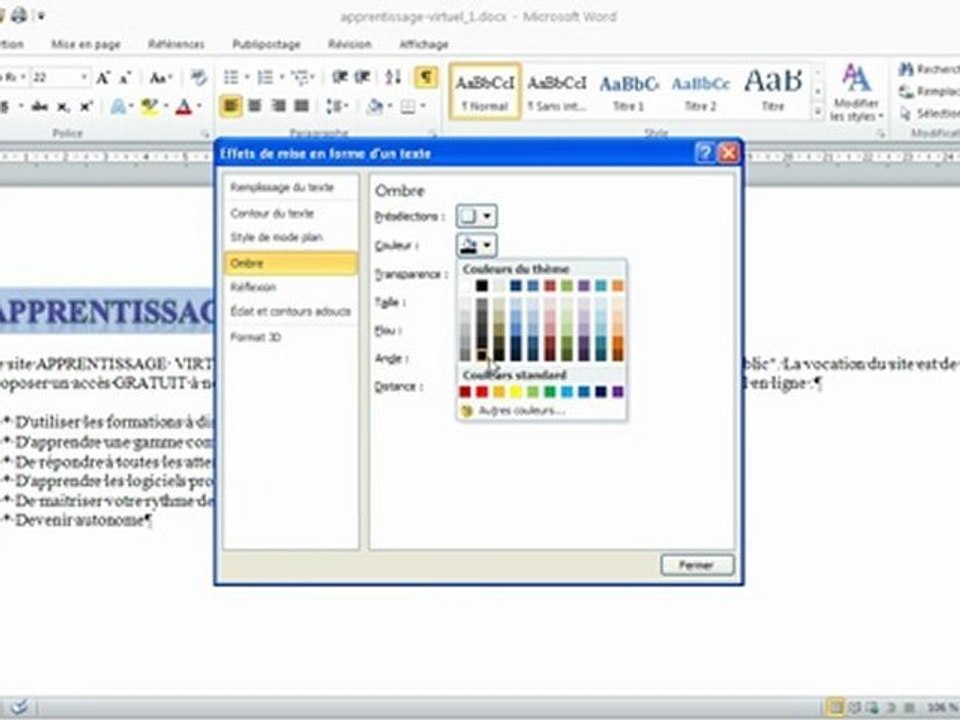Screen dimensions: 960x720
Task: Pick the black theme color swatch
Action: pyautogui.click(x=482, y=285)
